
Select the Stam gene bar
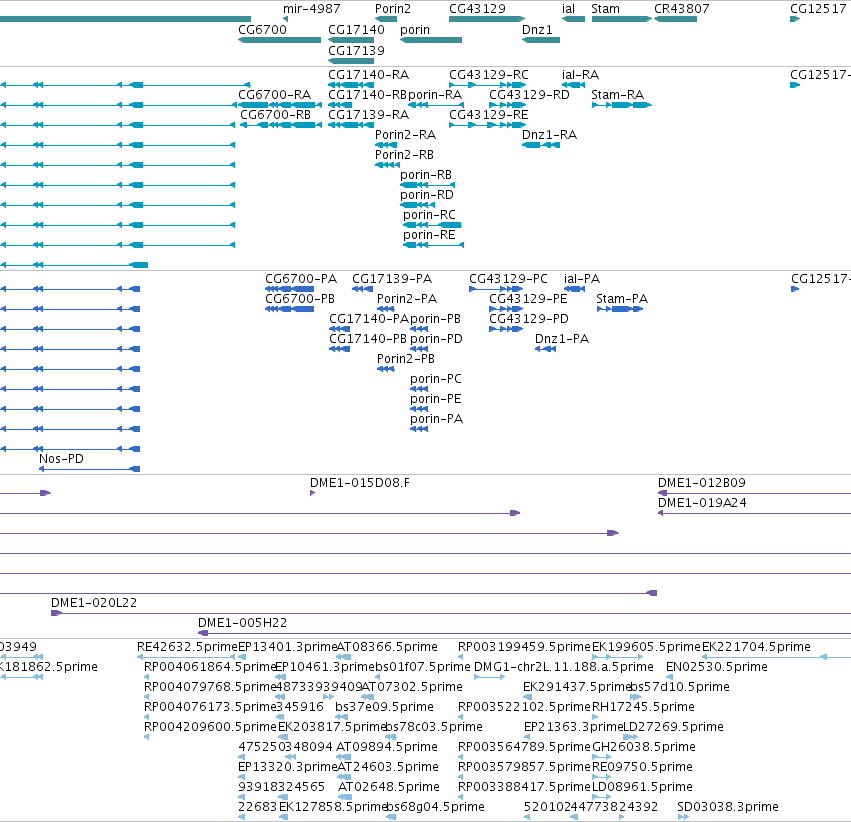click(x=621, y=20)
